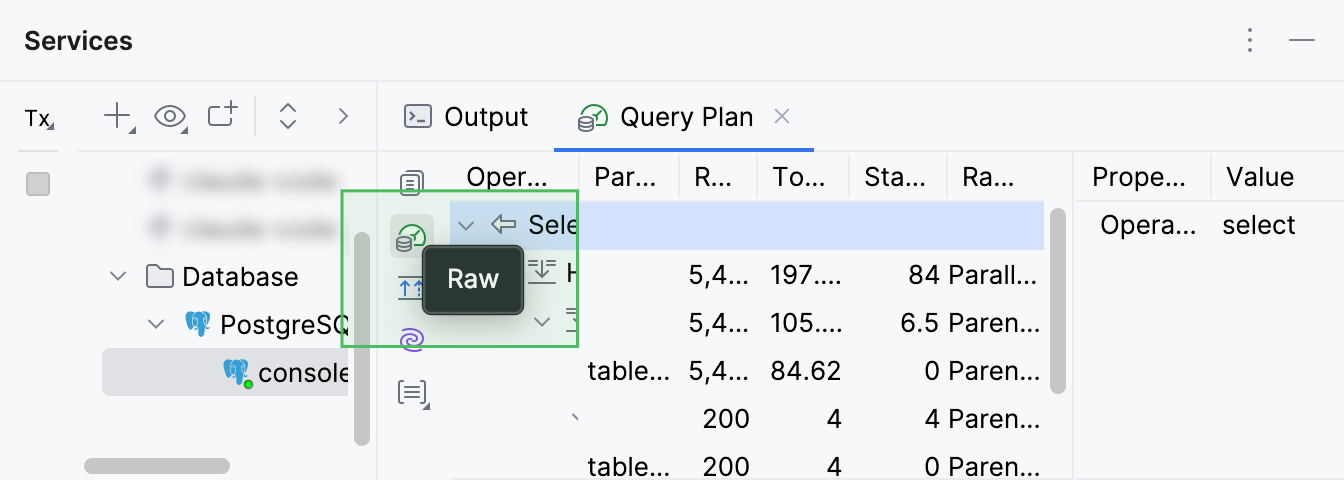This screenshot has height=480, width=1344.
Task: Hide the Services tool window
Action: coord(1301,40)
